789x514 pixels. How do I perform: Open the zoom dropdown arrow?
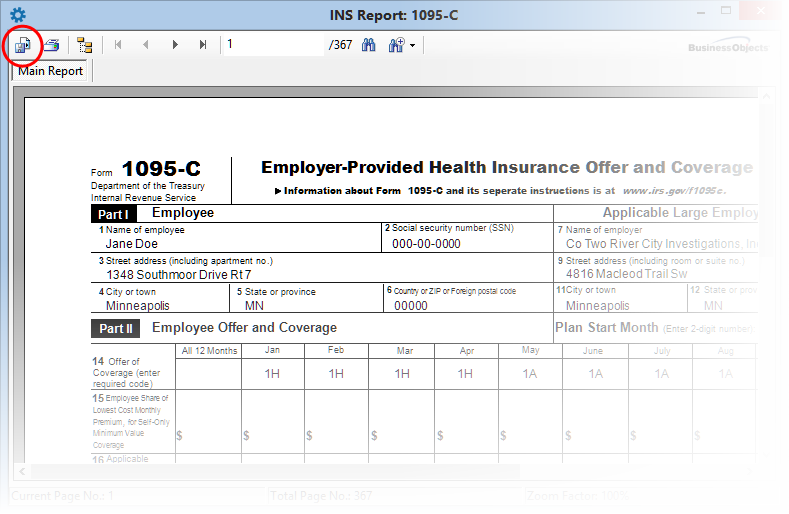coord(413,45)
